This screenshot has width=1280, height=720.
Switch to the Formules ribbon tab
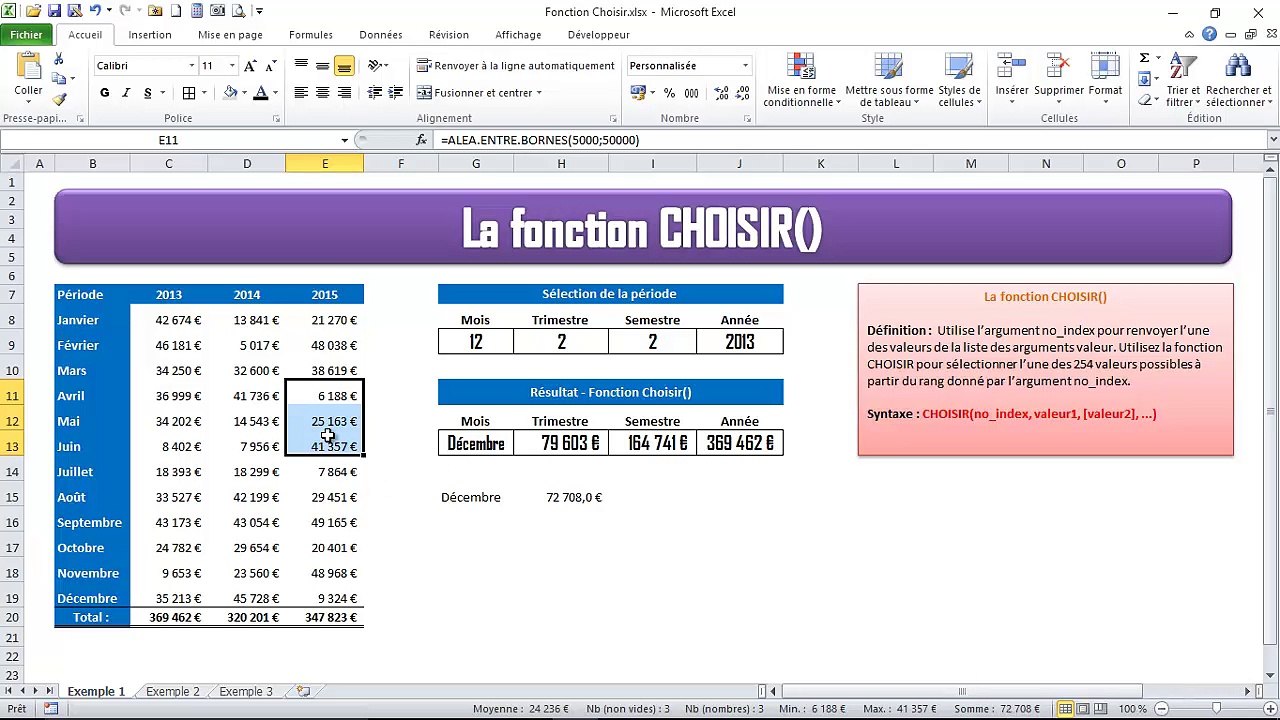[311, 35]
